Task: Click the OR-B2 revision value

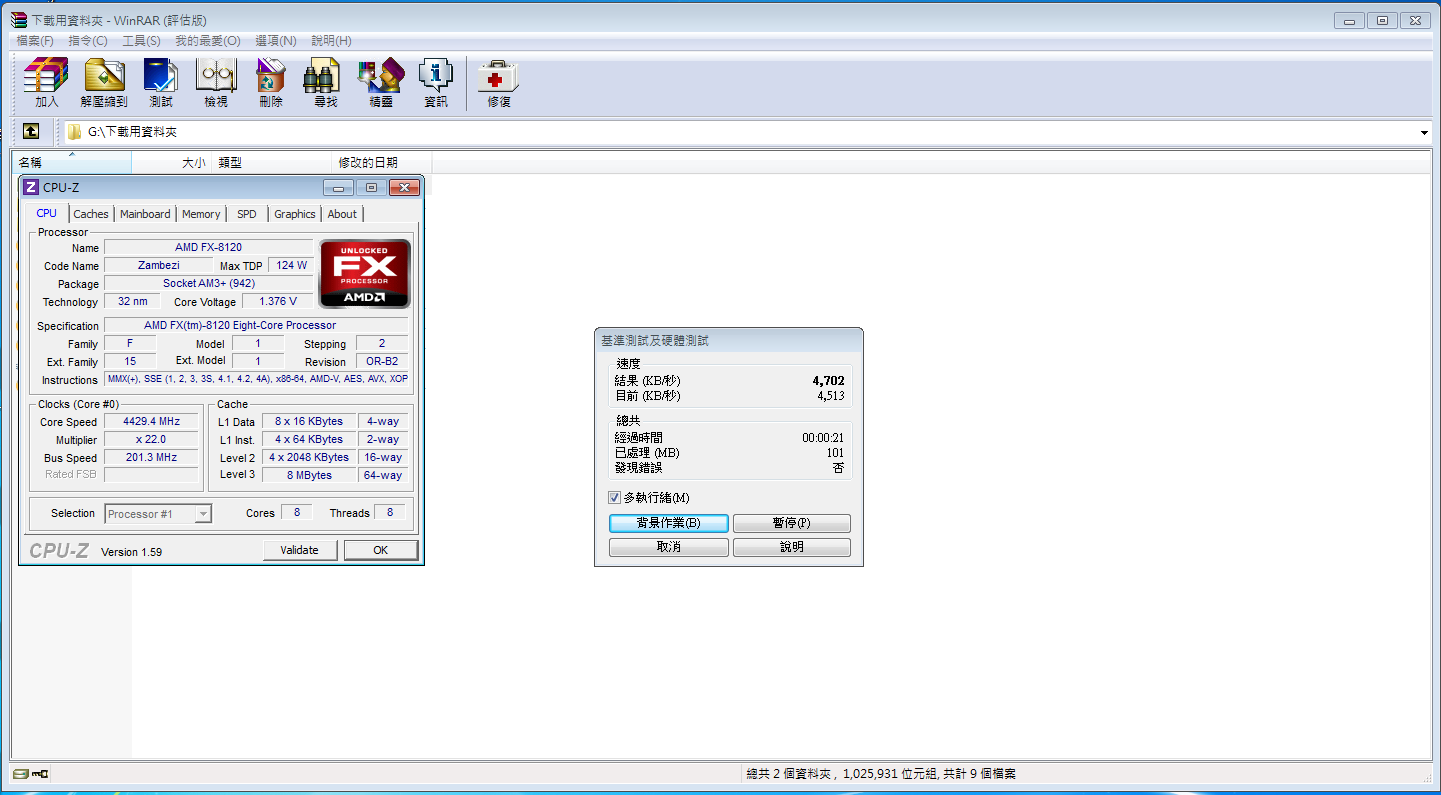Action: click(x=381, y=361)
